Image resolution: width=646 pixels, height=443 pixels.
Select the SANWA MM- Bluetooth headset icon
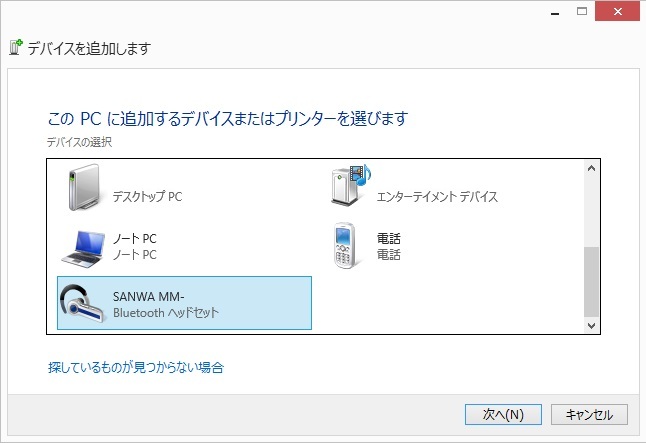click(x=81, y=304)
